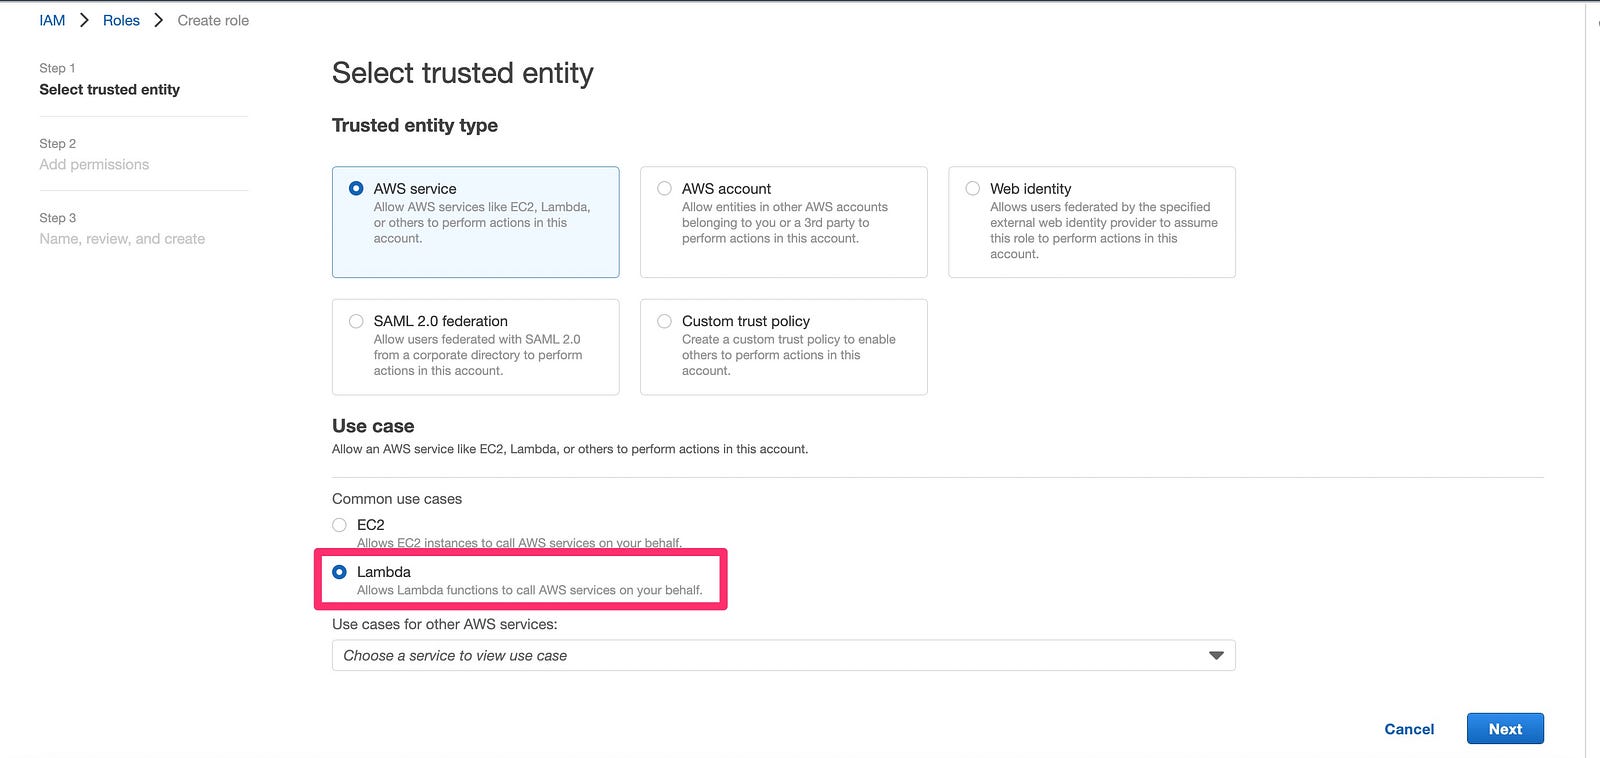Click the Next button
1600x758 pixels.
(1505, 729)
